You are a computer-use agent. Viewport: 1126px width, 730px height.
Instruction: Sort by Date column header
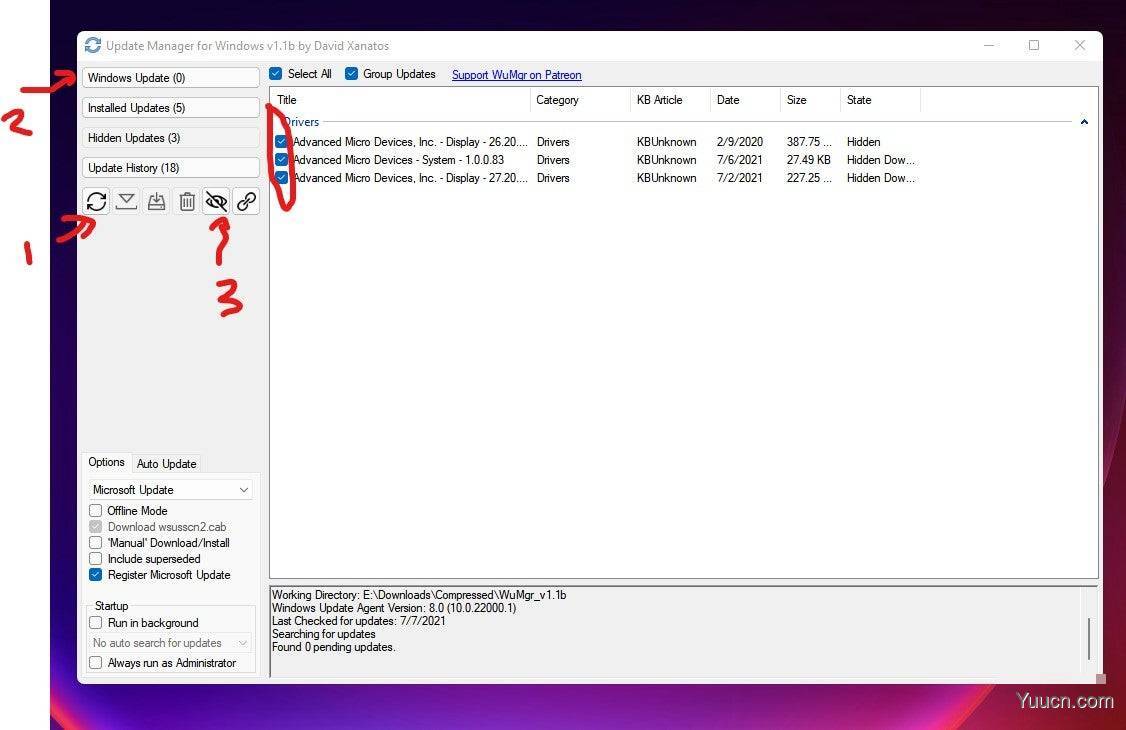tap(745, 100)
